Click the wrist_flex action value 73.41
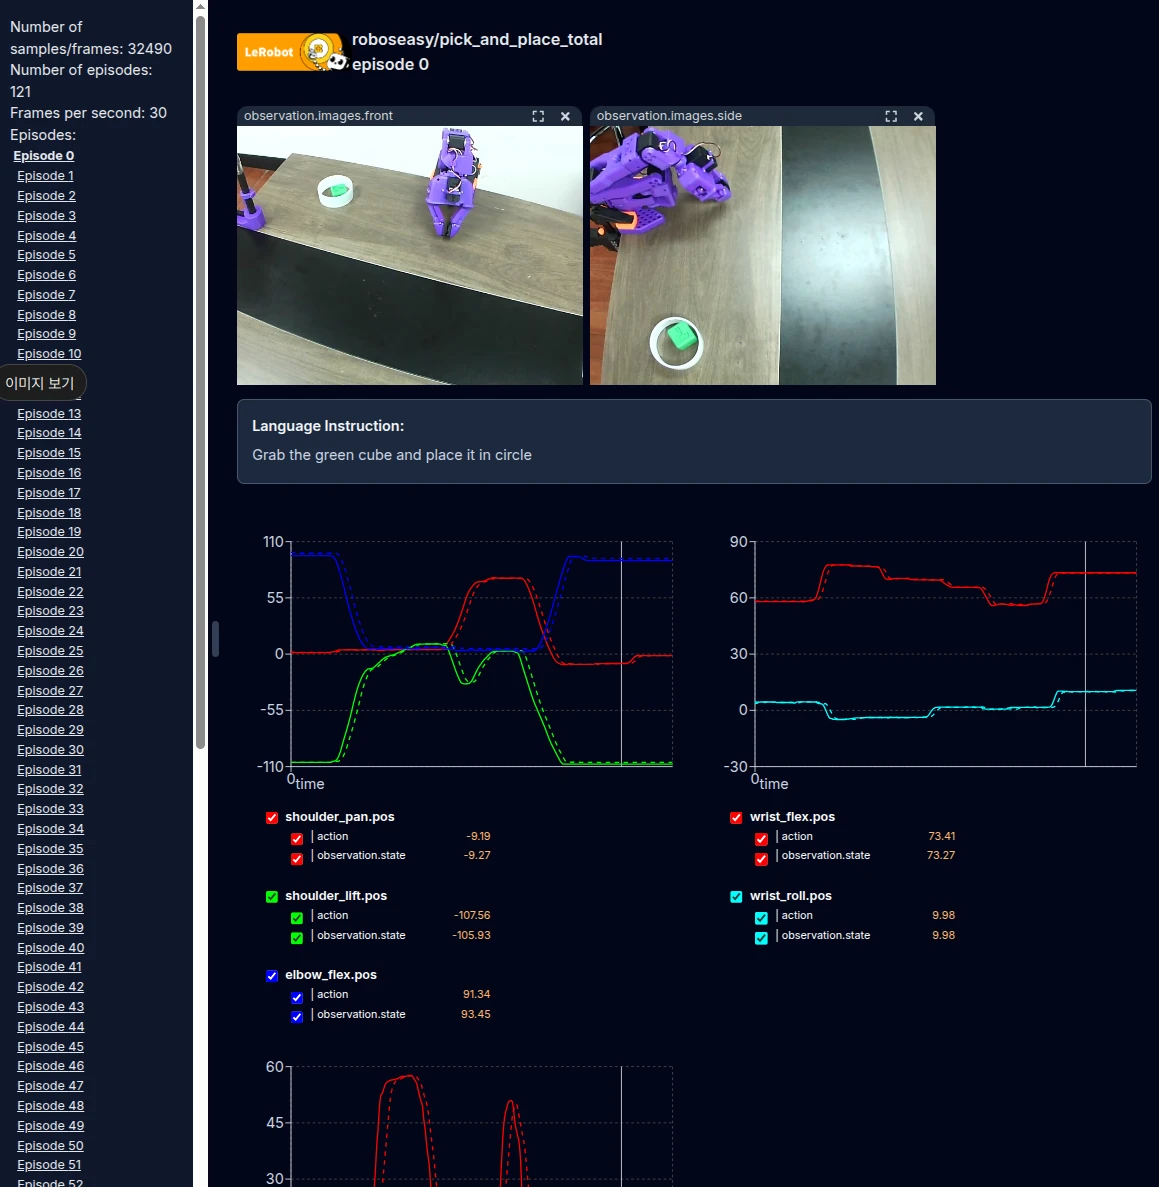 tap(942, 837)
